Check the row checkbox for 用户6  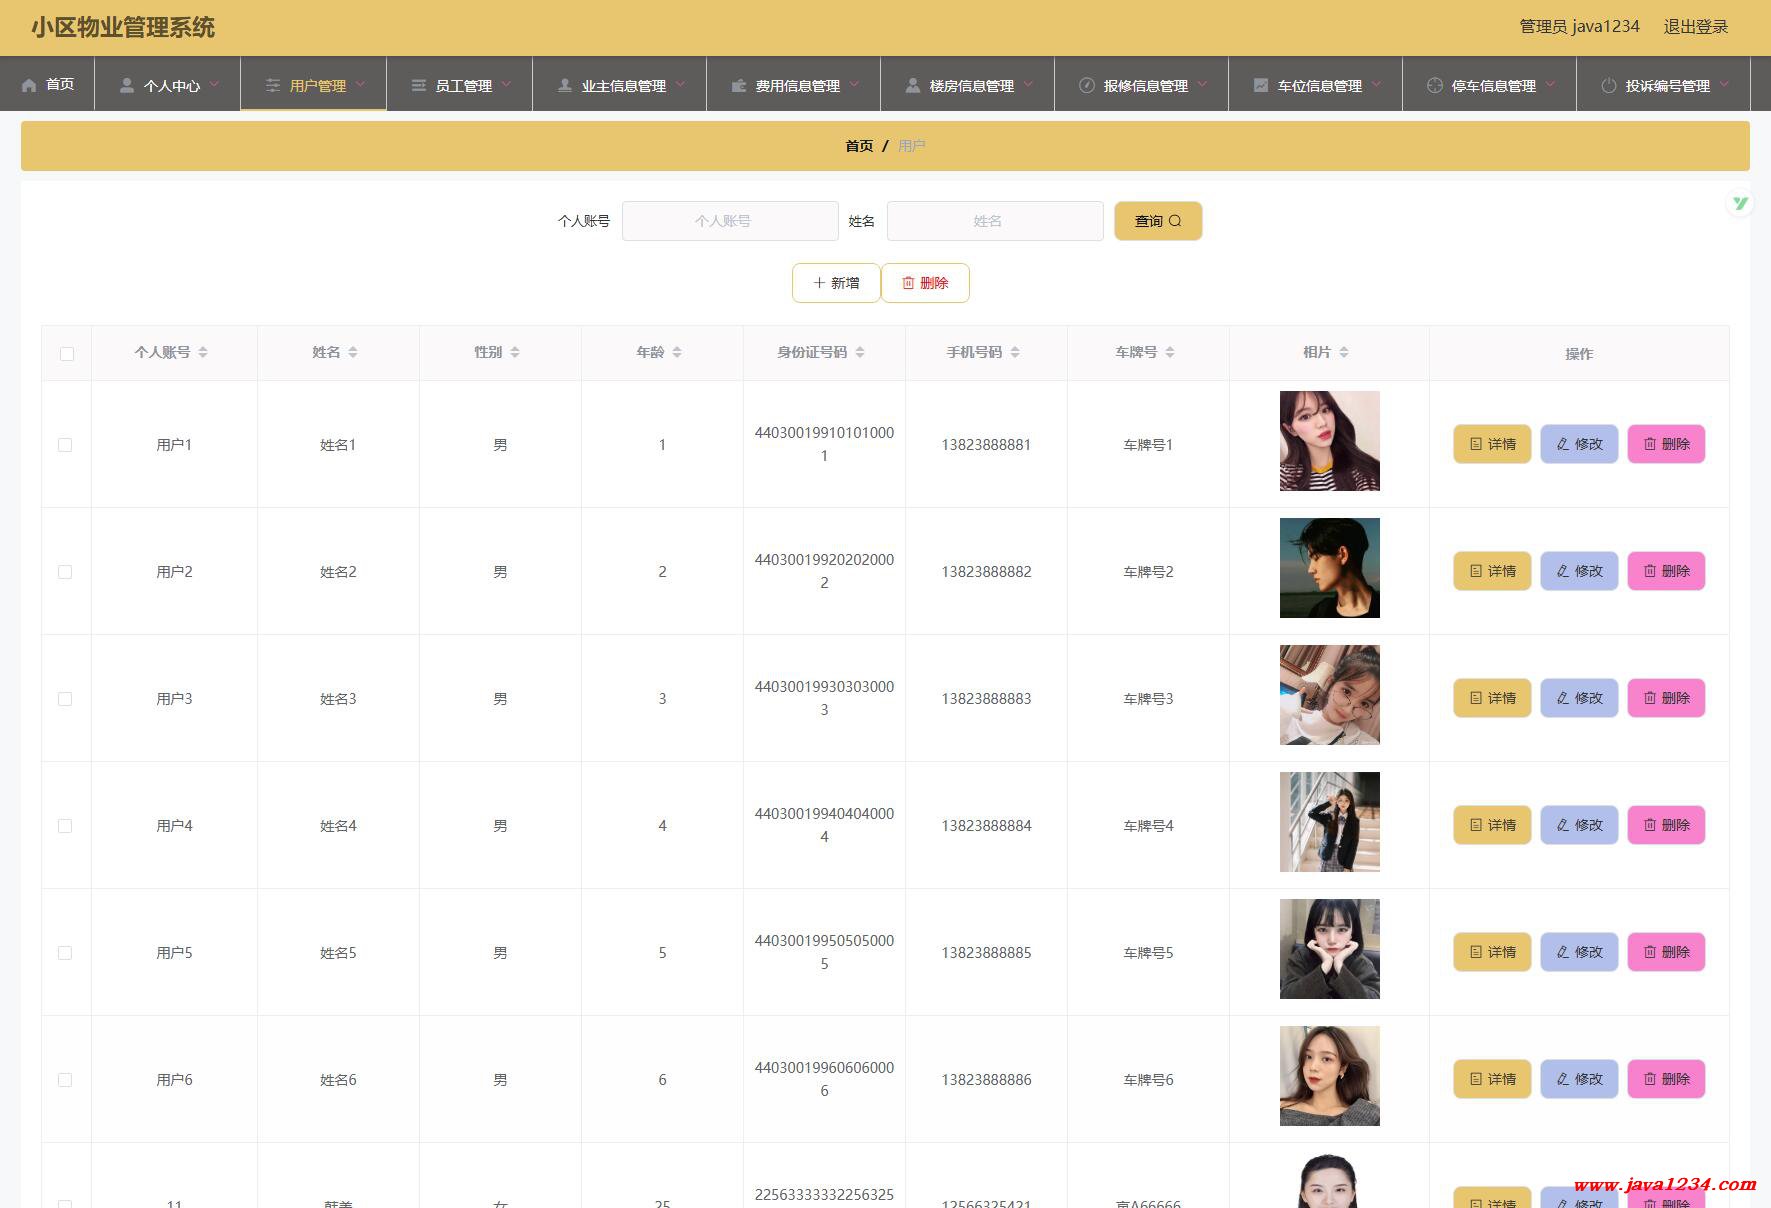point(65,1080)
